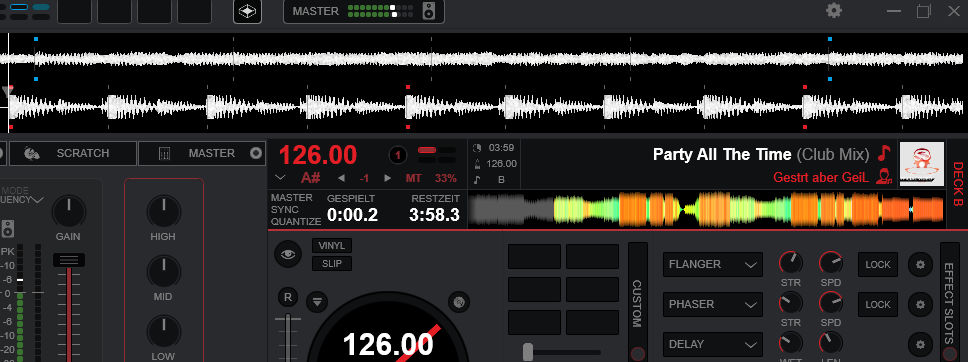Open the frequency mode dropdown chevron
This screenshot has width=968, height=362.
(38, 200)
